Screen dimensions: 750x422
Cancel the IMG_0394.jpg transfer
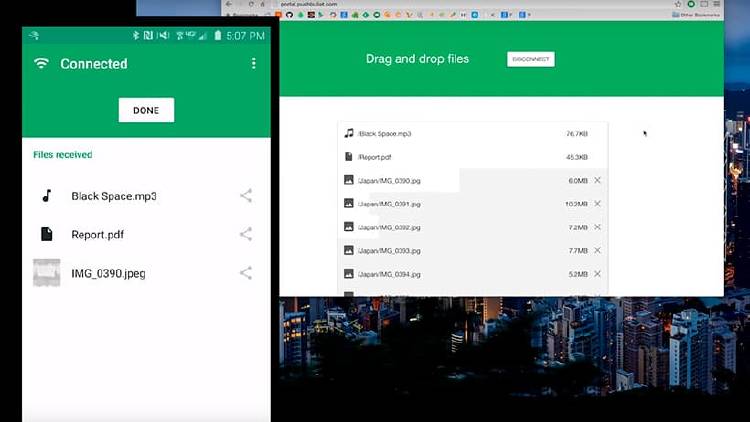click(x=597, y=273)
